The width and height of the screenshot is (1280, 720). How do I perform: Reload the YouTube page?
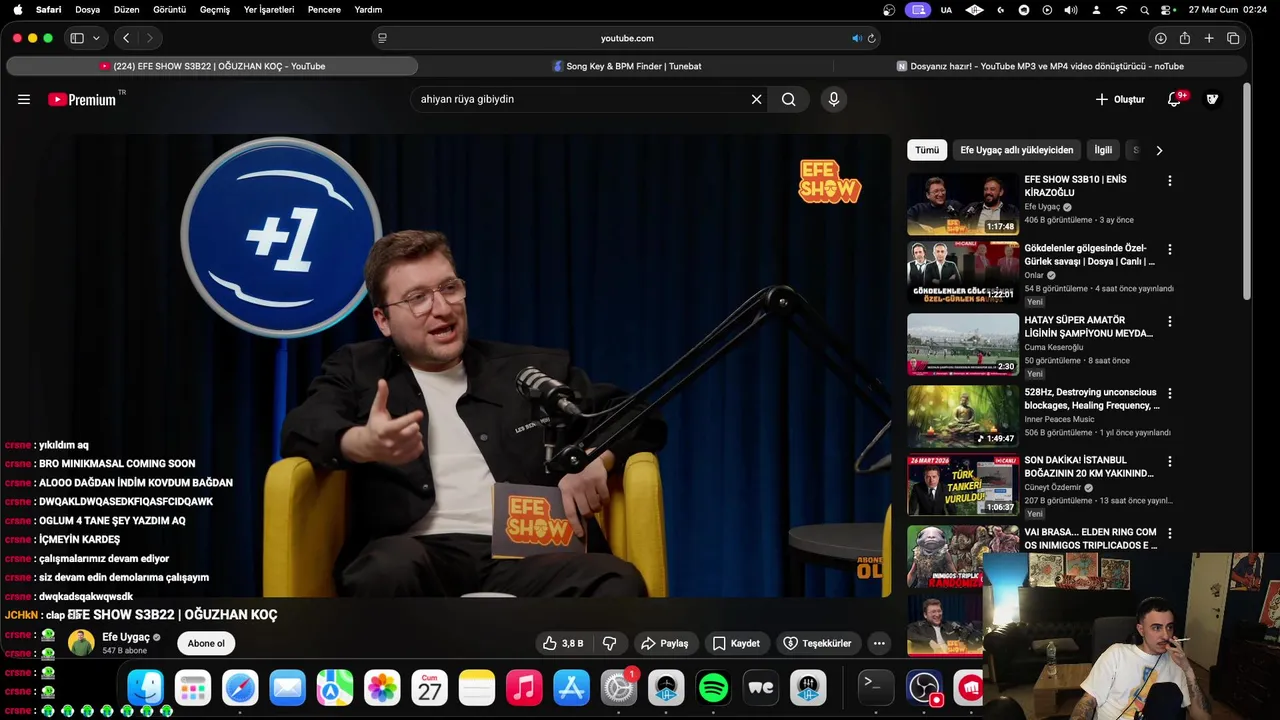pos(872,38)
